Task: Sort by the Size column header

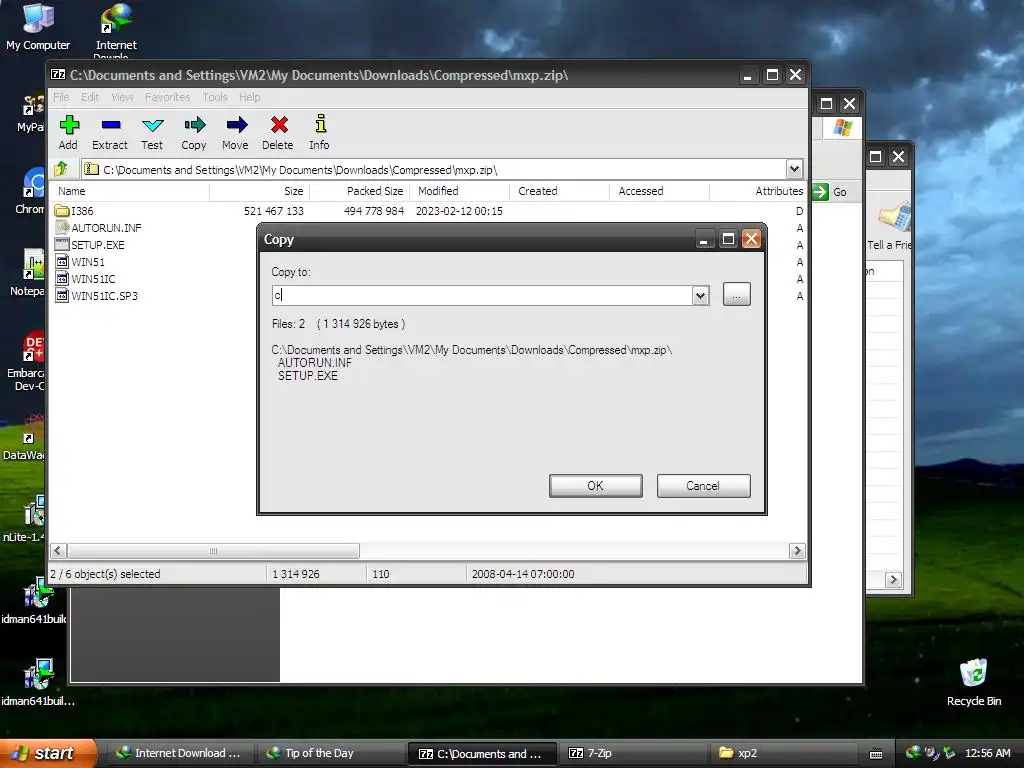Action: [259, 191]
